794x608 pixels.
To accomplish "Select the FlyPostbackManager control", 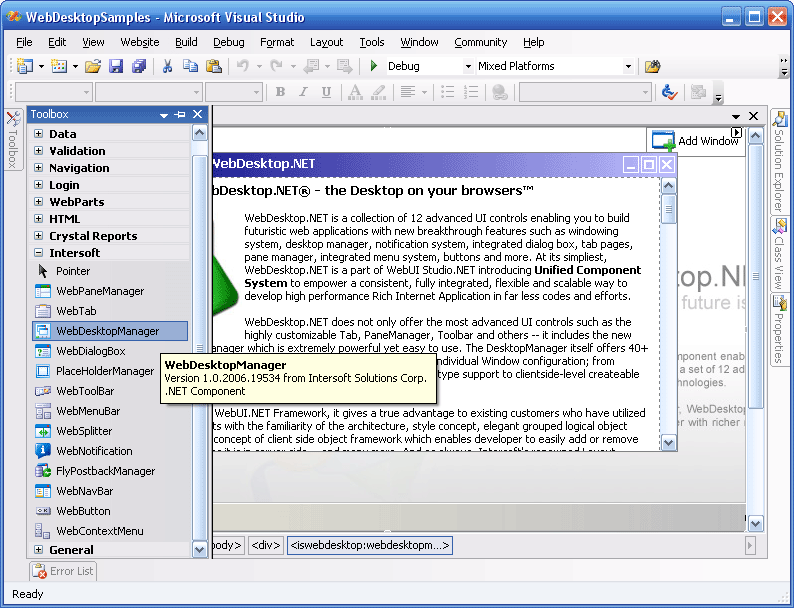I will pos(105,471).
